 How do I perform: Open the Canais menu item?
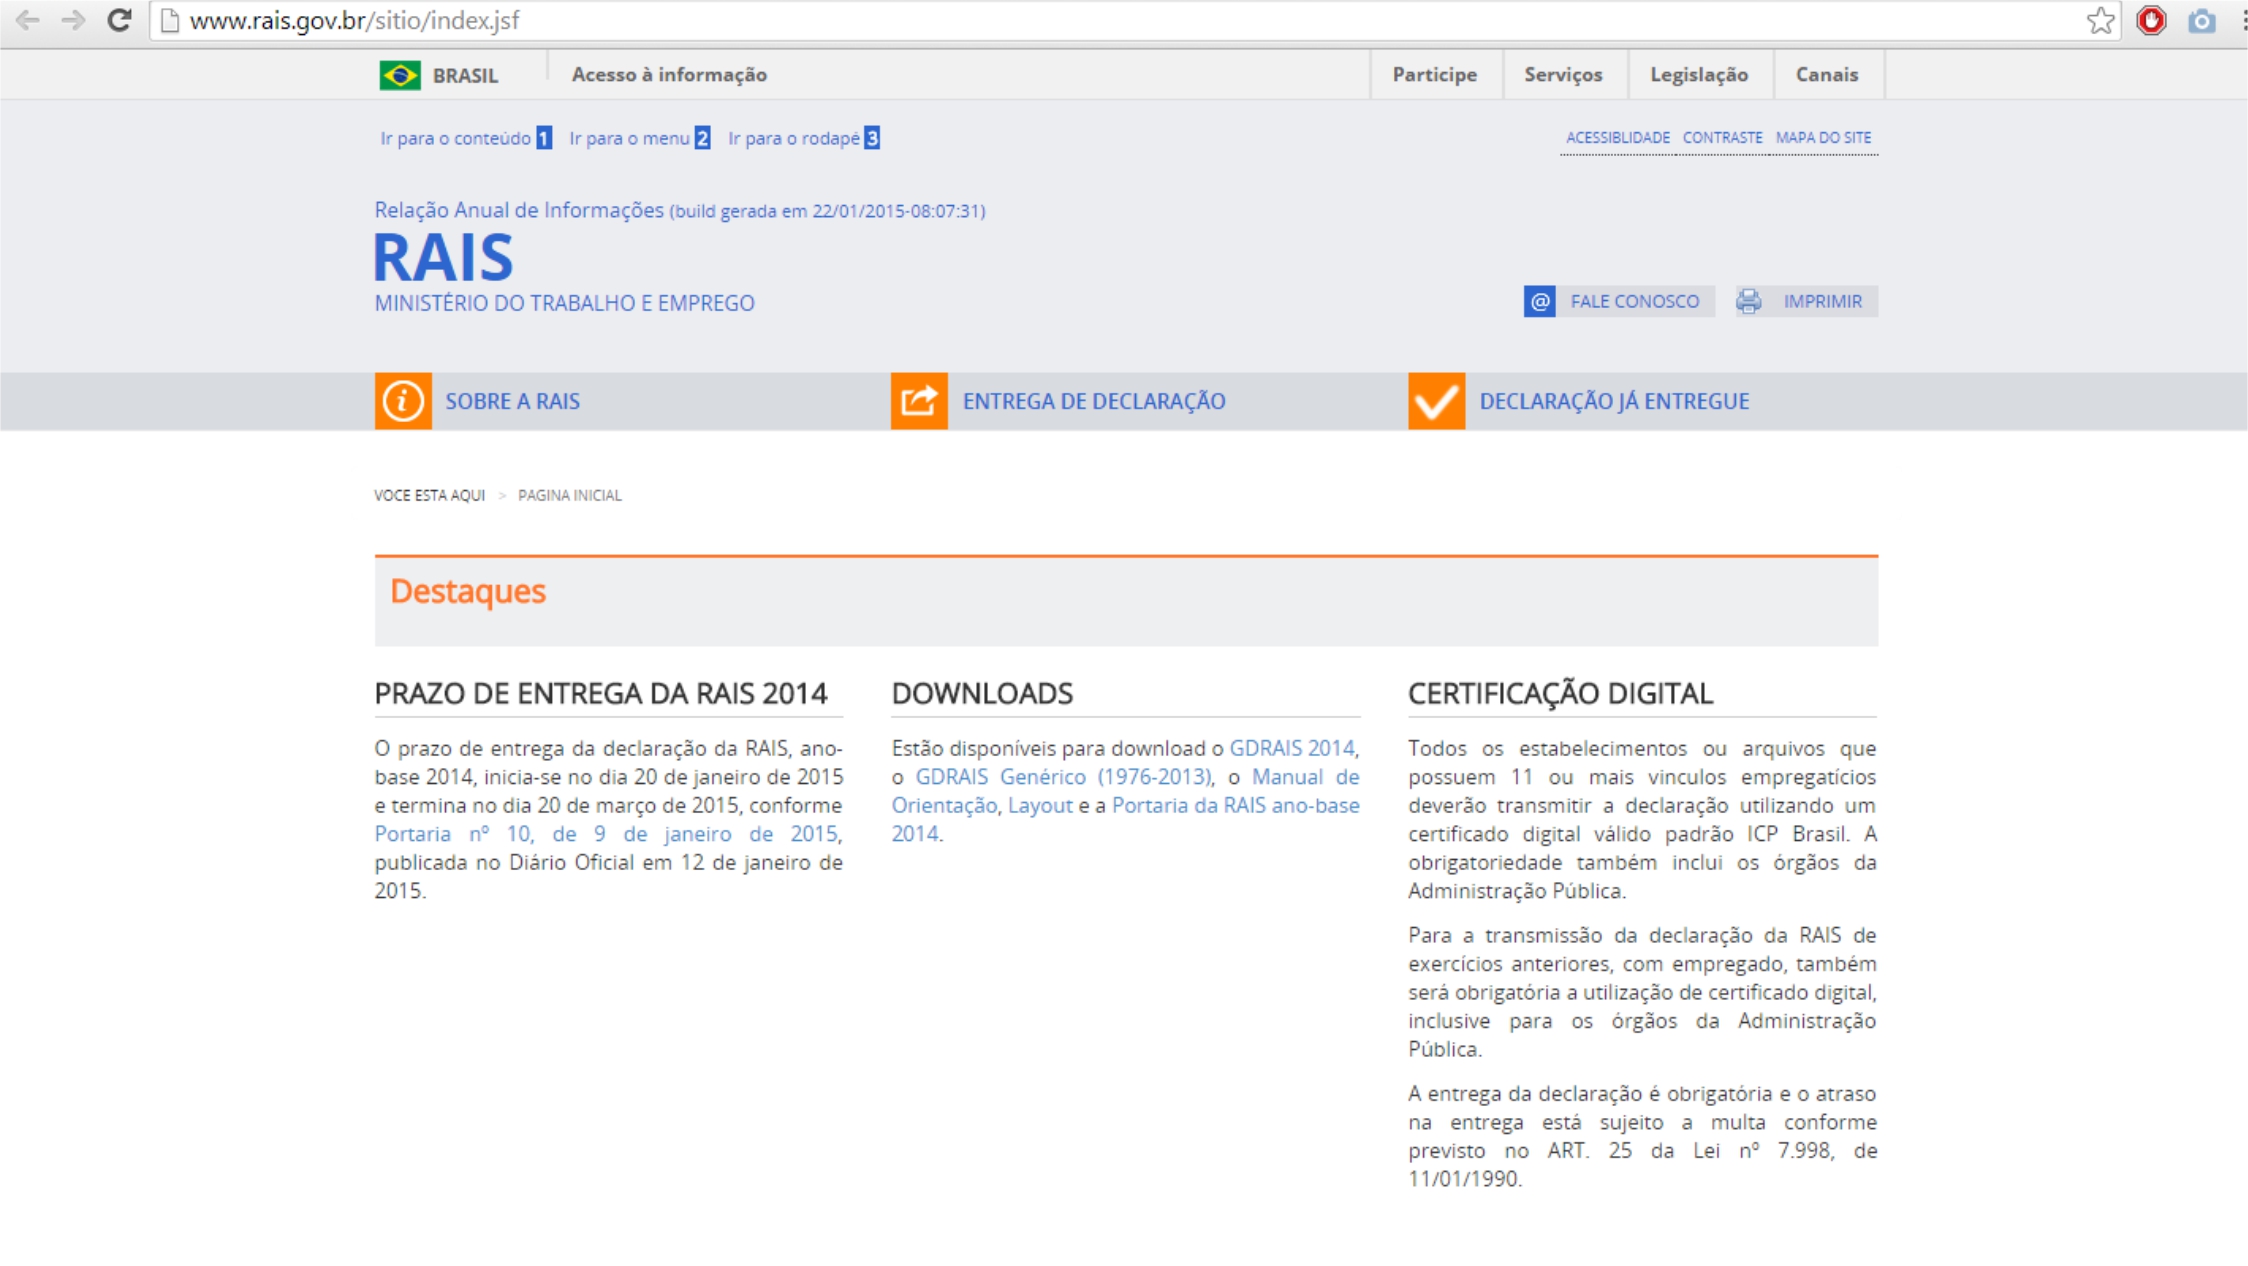pyautogui.click(x=1827, y=75)
